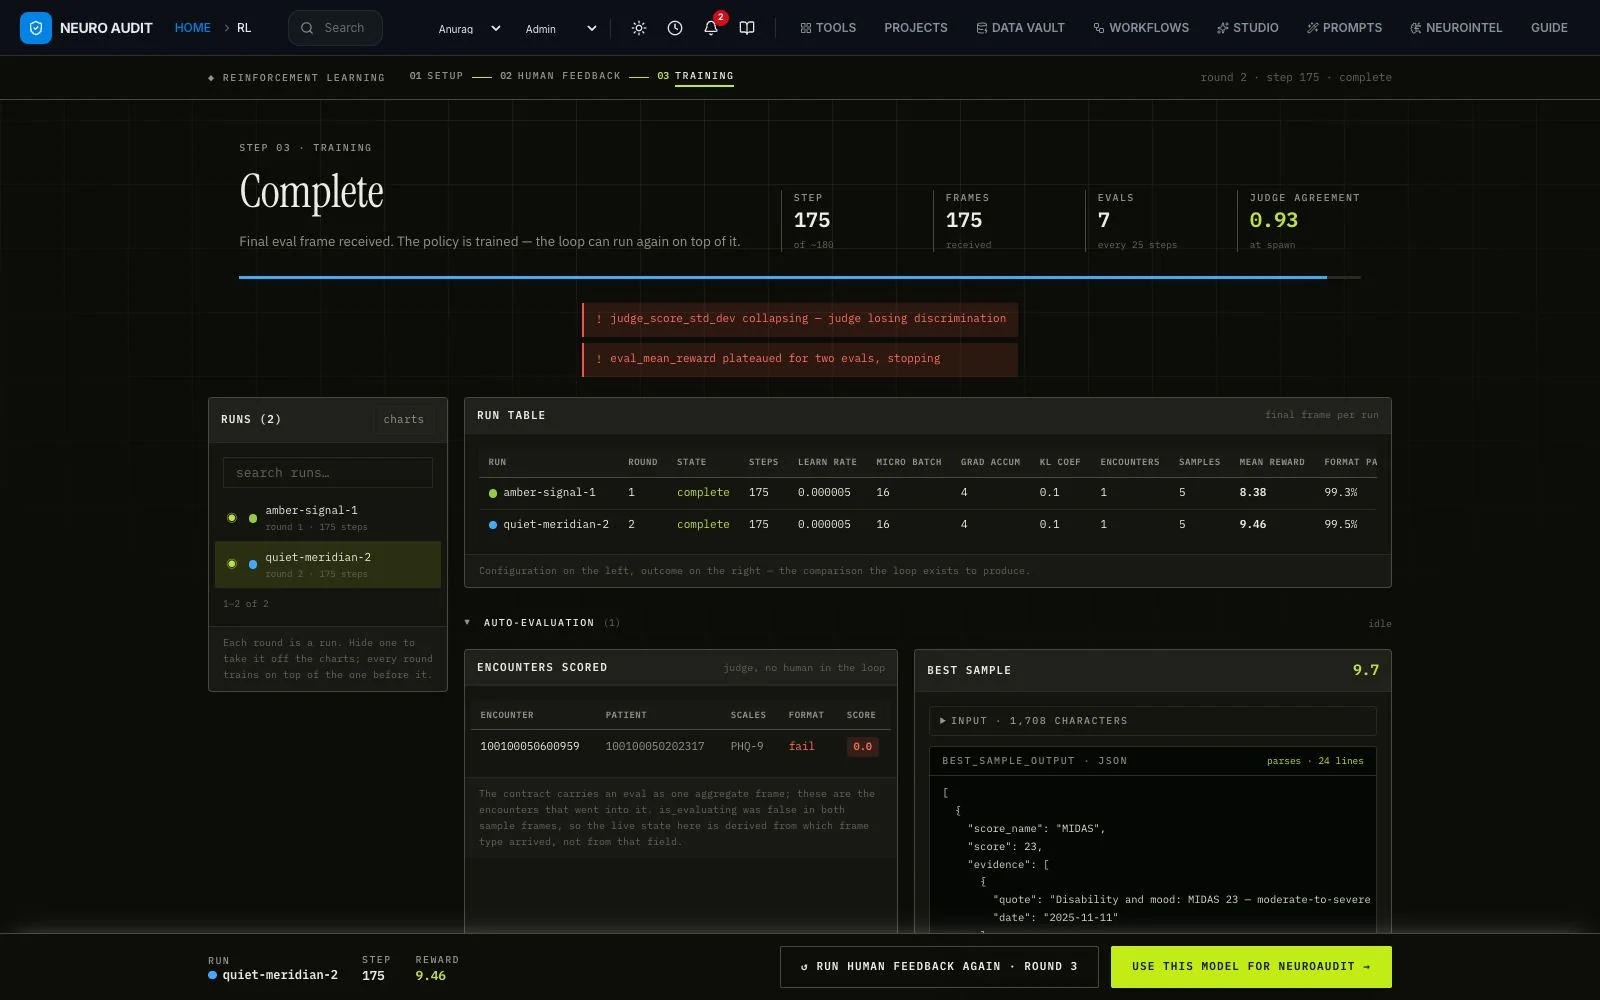
Task: Click the NeuroIntel icon
Action: 1416,28
